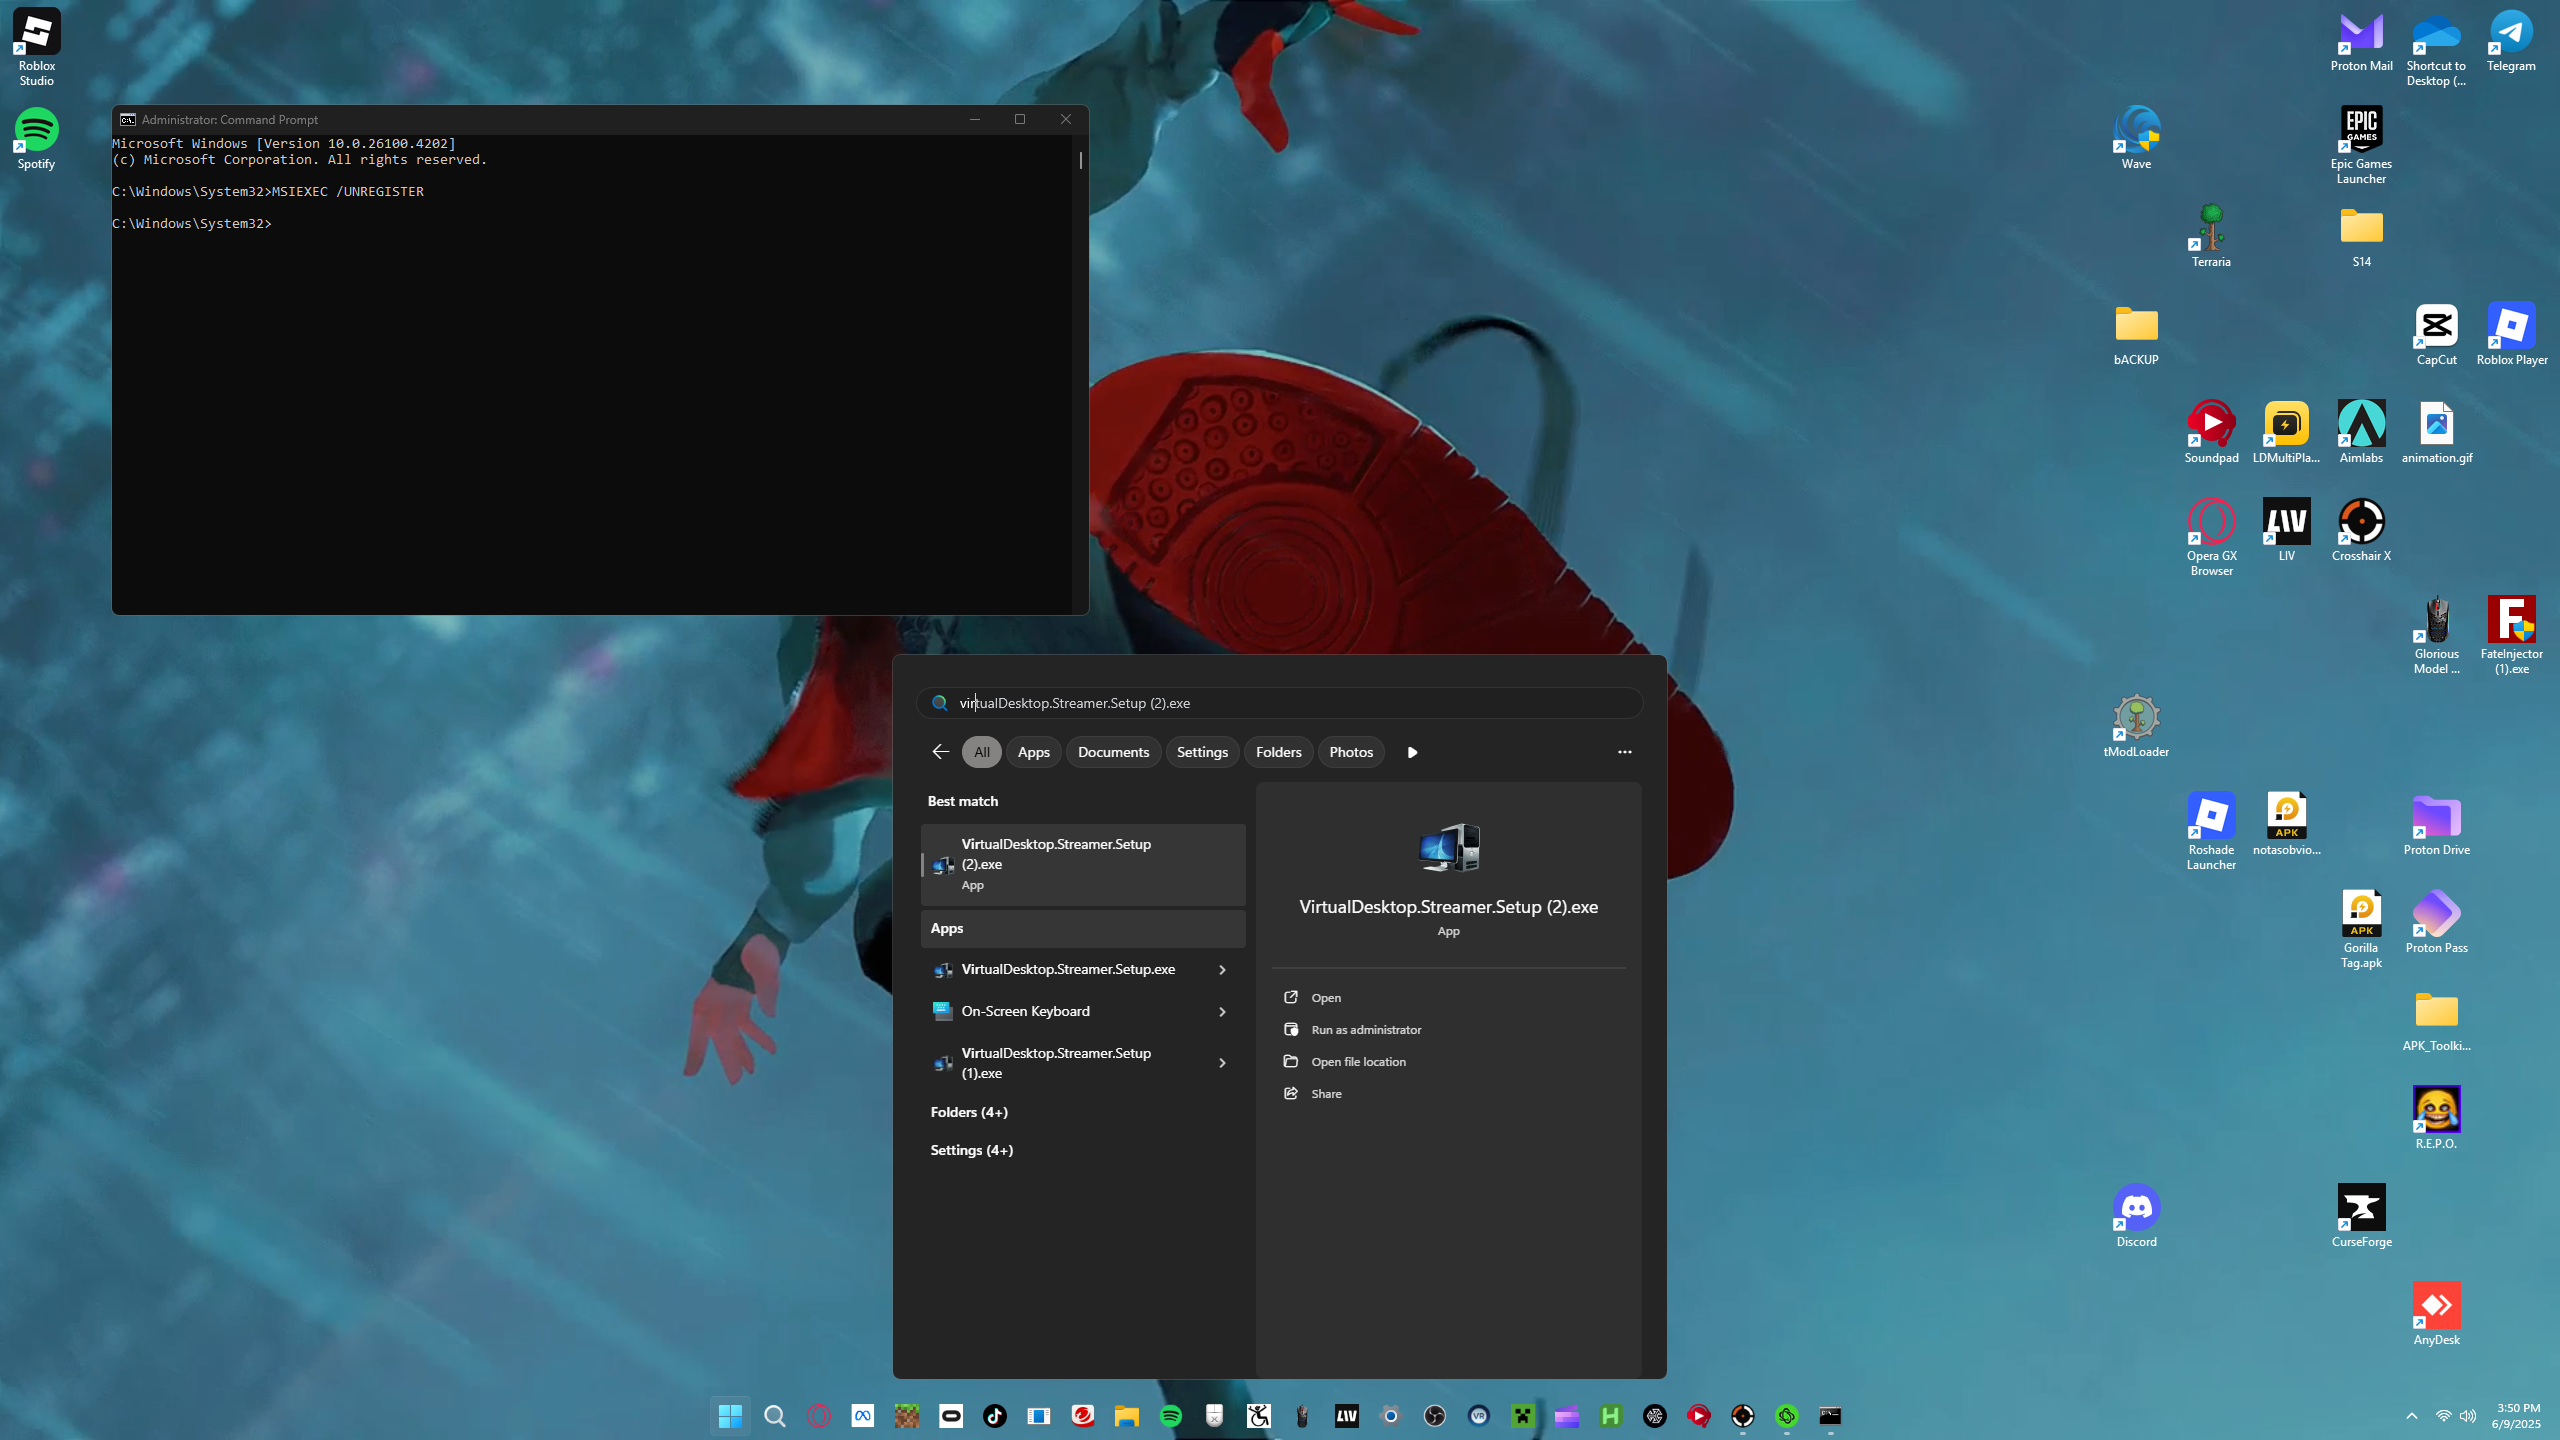Open the Discord desktop shortcut

point(2136,1213)
